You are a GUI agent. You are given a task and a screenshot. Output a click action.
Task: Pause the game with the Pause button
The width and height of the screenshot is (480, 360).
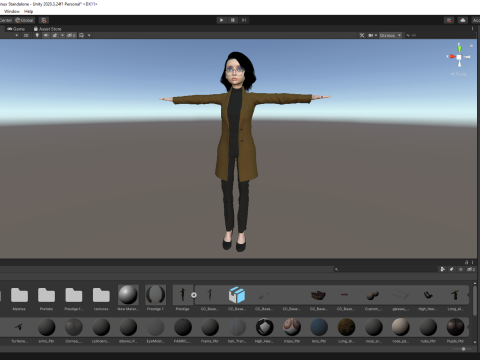(x=233, y=20)
